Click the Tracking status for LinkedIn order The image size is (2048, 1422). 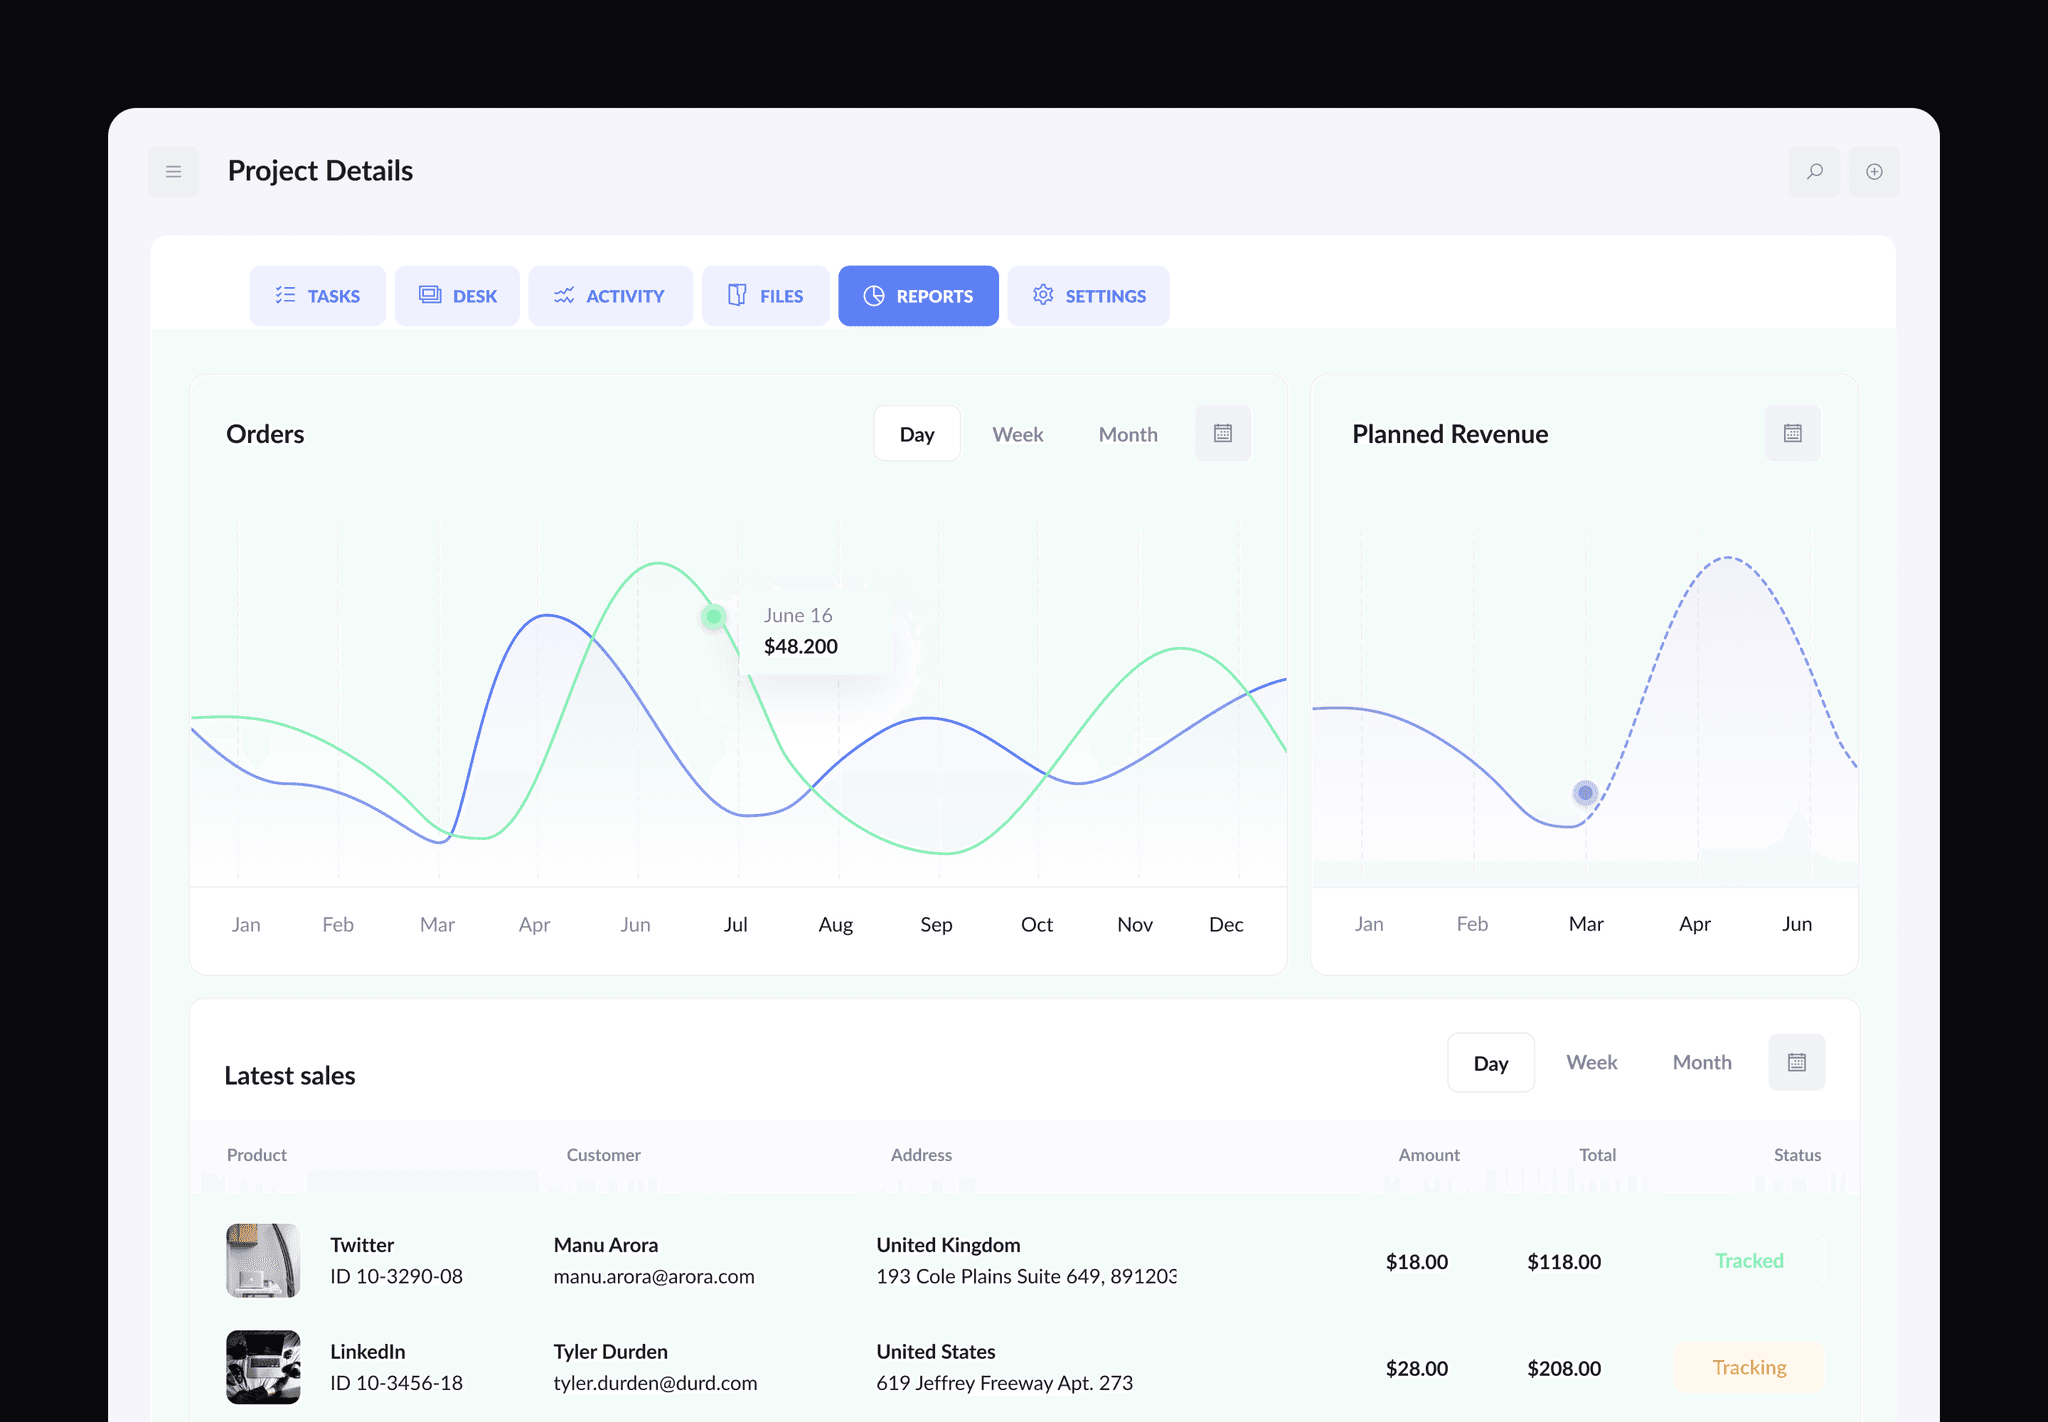[1749, 1367]
